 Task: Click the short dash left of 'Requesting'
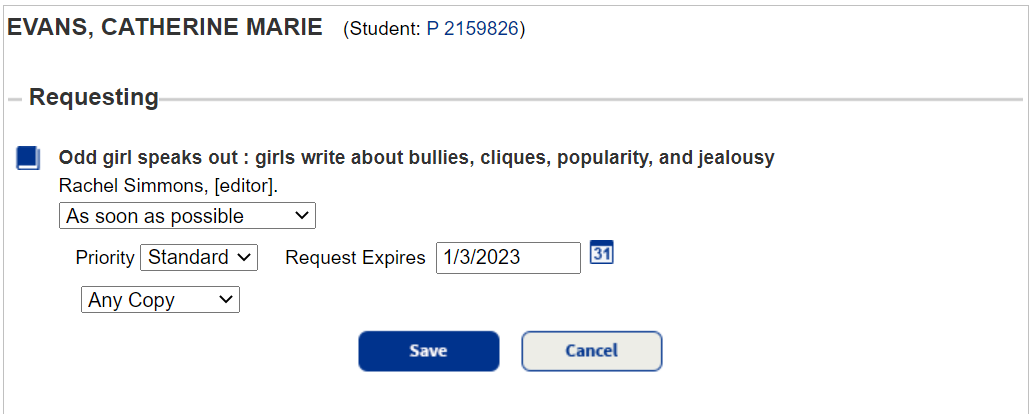(x=15, y=99)
